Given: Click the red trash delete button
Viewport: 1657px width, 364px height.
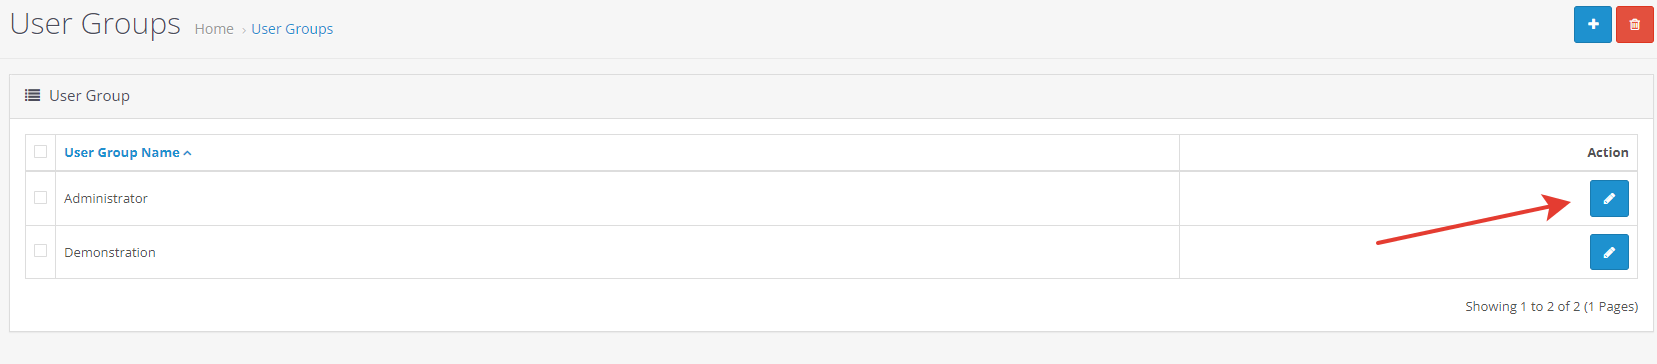Looking at the screenshot, I should click(x=1635, y=24).
